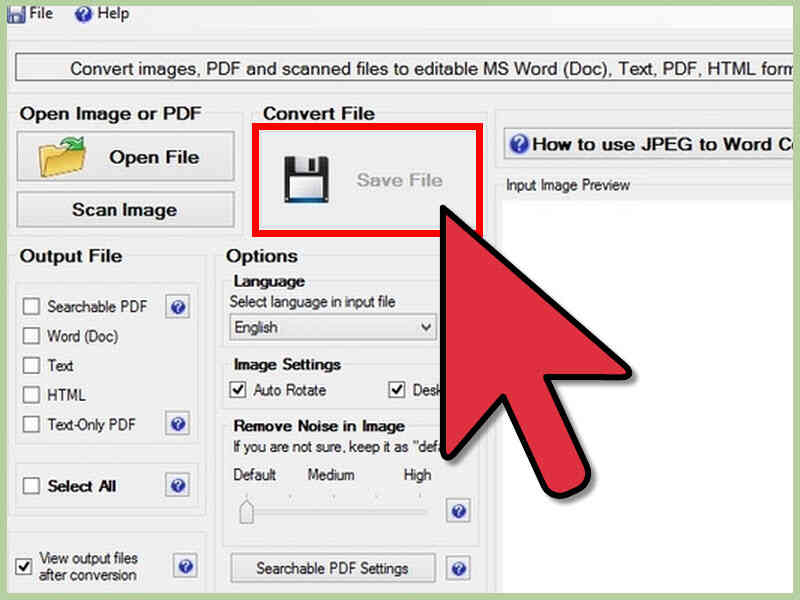800x600 pixels.
Task: Click the help icon beside Searchable PDF
Action: pyautogui.click(x=177, y=307)
